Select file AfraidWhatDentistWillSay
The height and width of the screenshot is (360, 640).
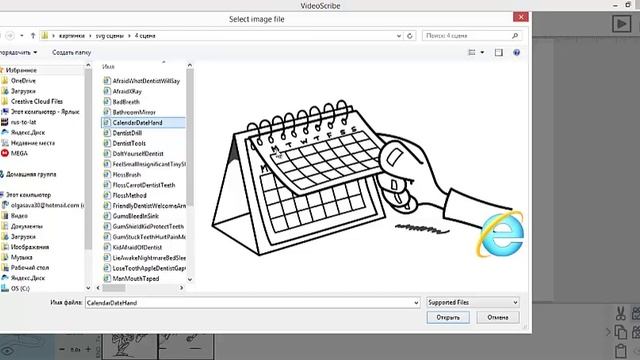[146, 81]
